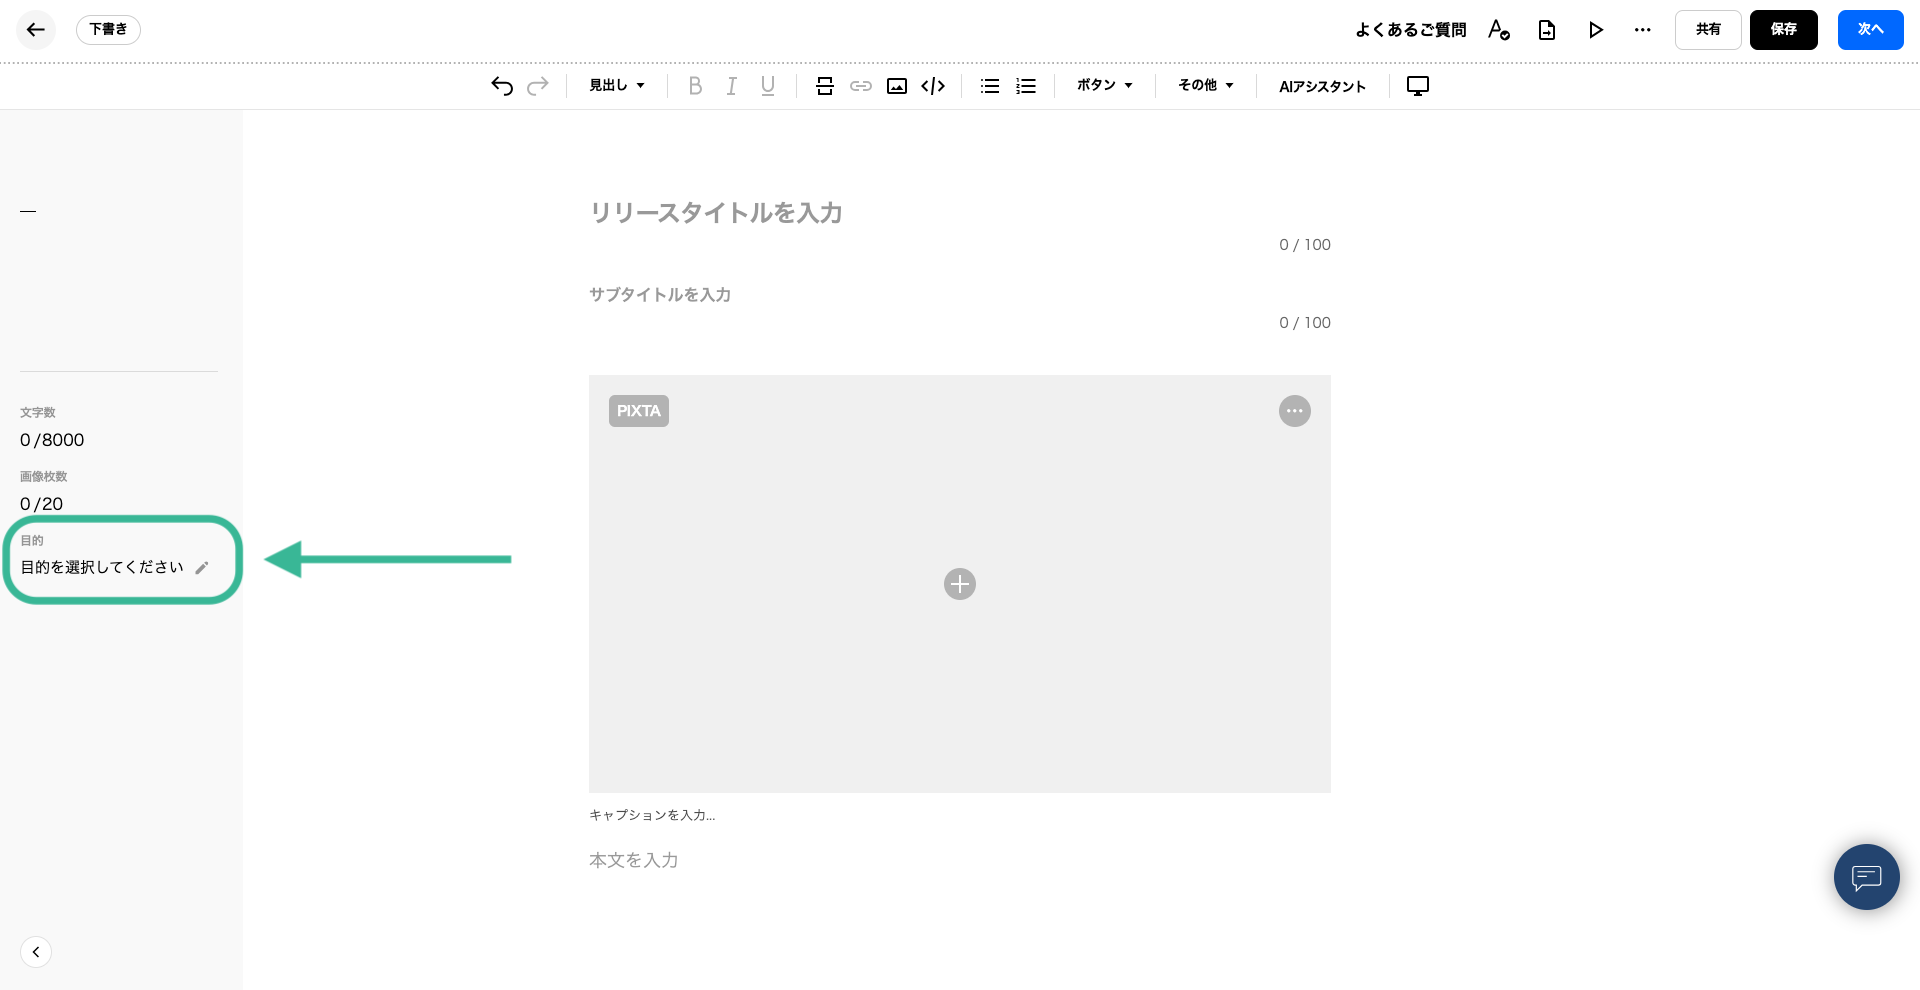Insert a hyperlink
1920x990 pixels.
pyautogui.click(x=861, y=86)
